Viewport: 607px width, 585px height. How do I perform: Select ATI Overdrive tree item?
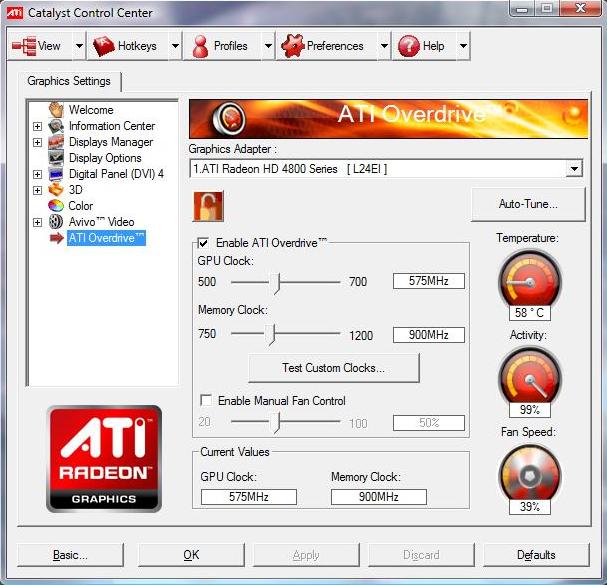pos(106,238)
